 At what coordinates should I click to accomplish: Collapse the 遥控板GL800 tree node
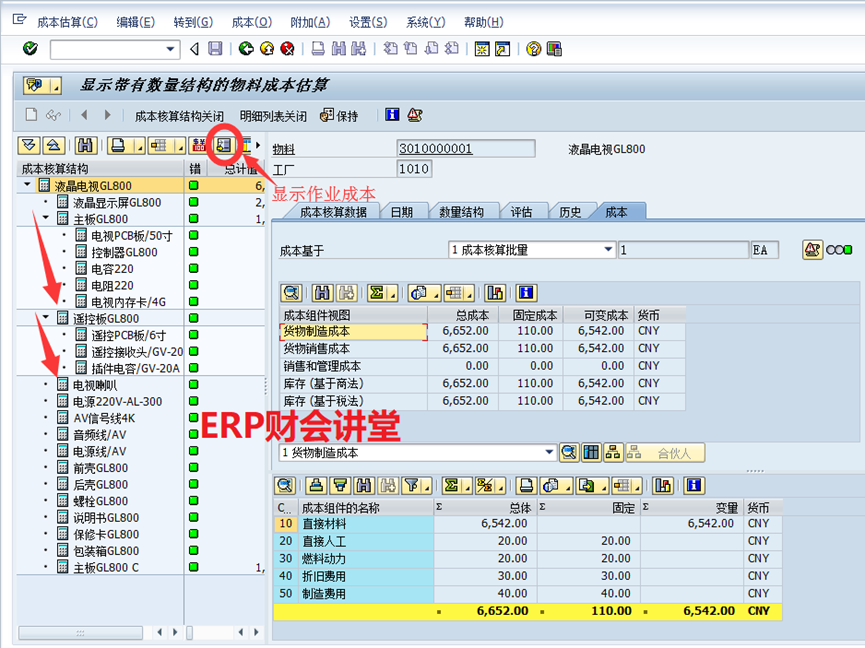[46, 318]
